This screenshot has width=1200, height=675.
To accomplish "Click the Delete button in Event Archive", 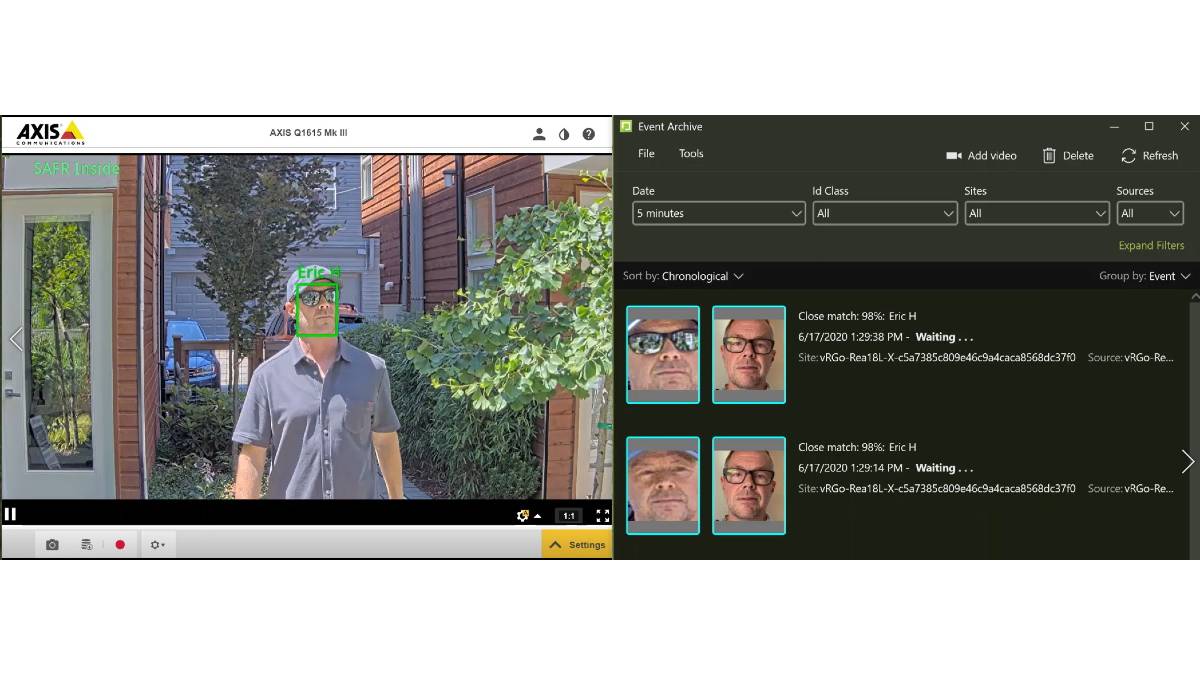I will coord(1068,156).
